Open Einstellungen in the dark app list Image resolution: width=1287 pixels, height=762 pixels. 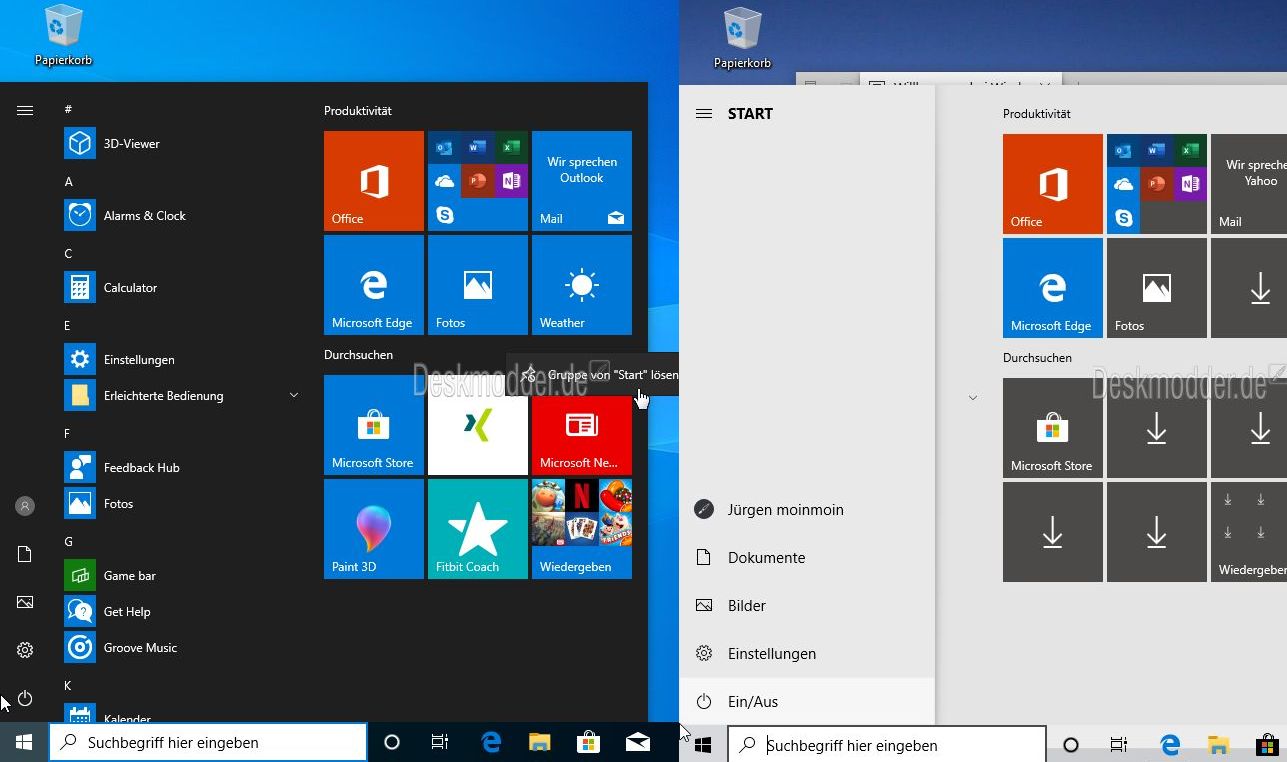[x=180, y=359]
